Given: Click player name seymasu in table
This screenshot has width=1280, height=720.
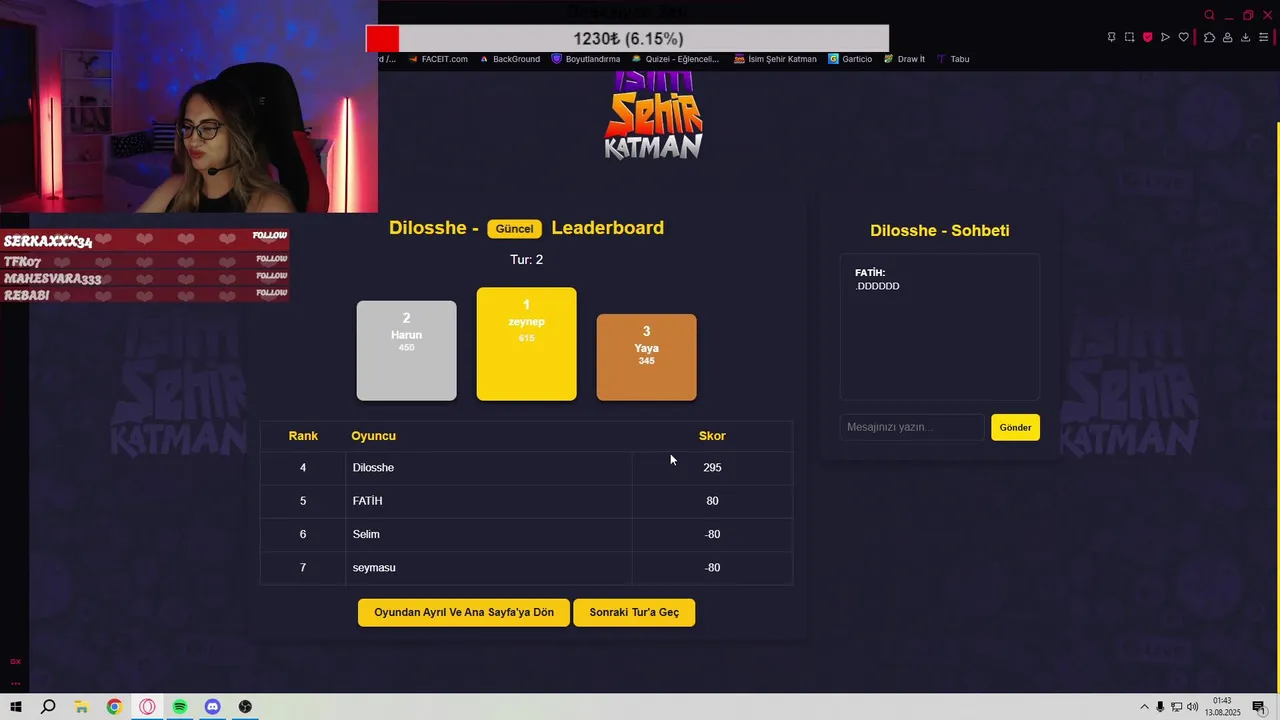Looking at the screenshot, I should (x=374, y=568).
